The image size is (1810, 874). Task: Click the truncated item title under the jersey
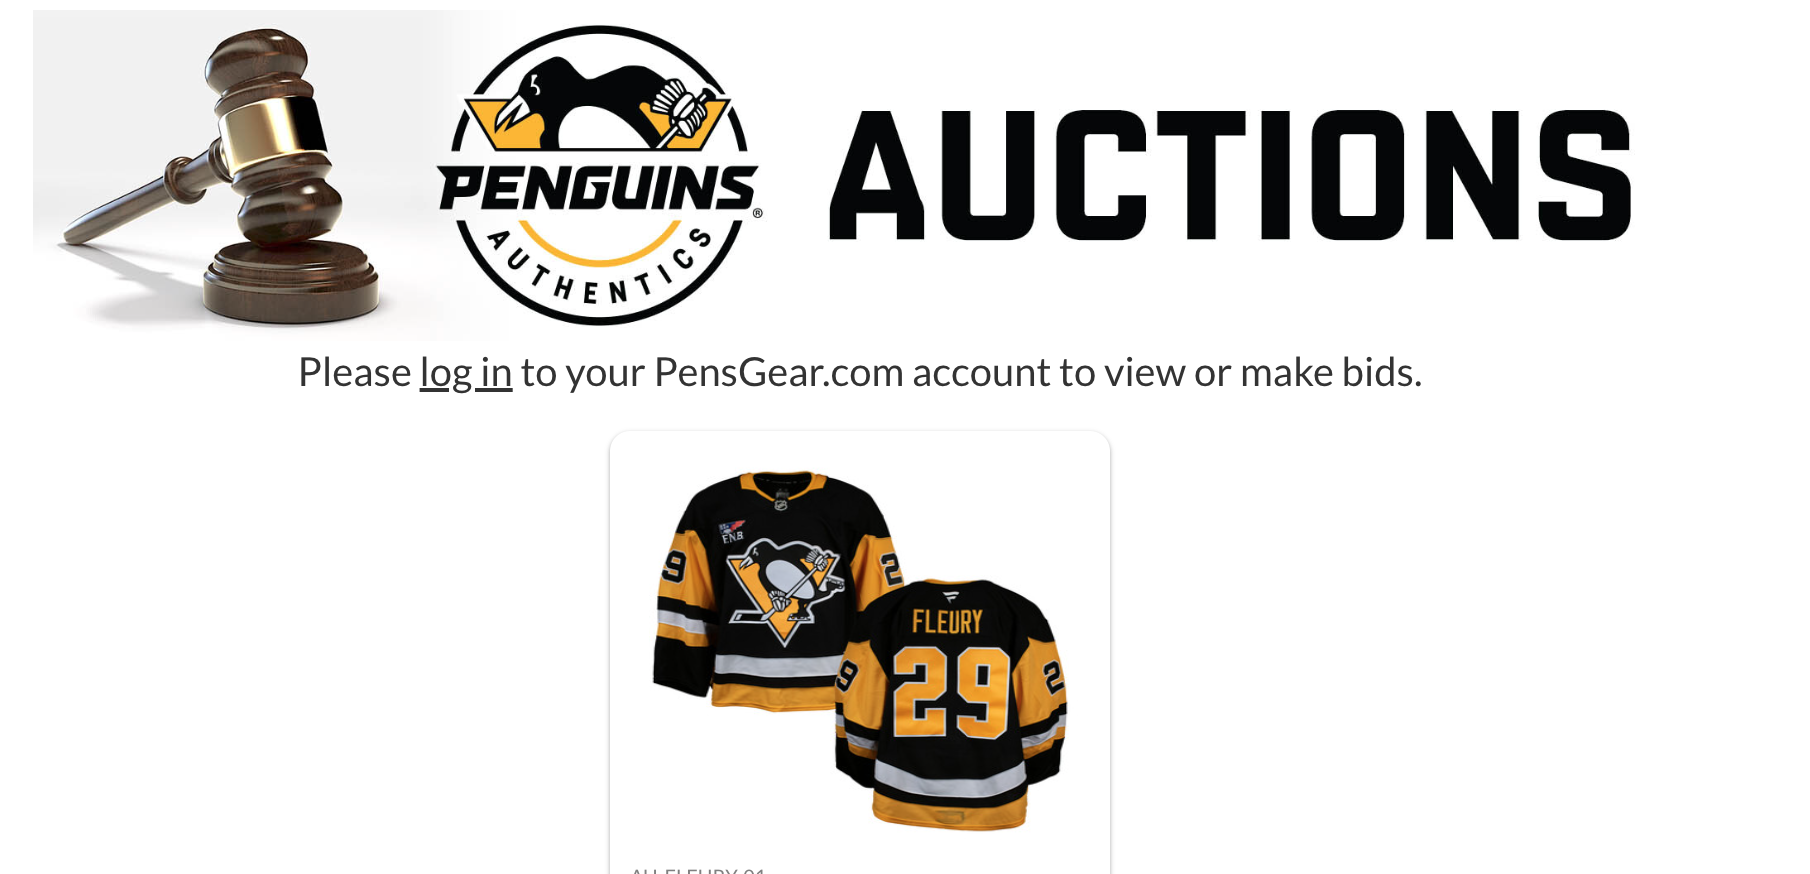click(698, 870)
